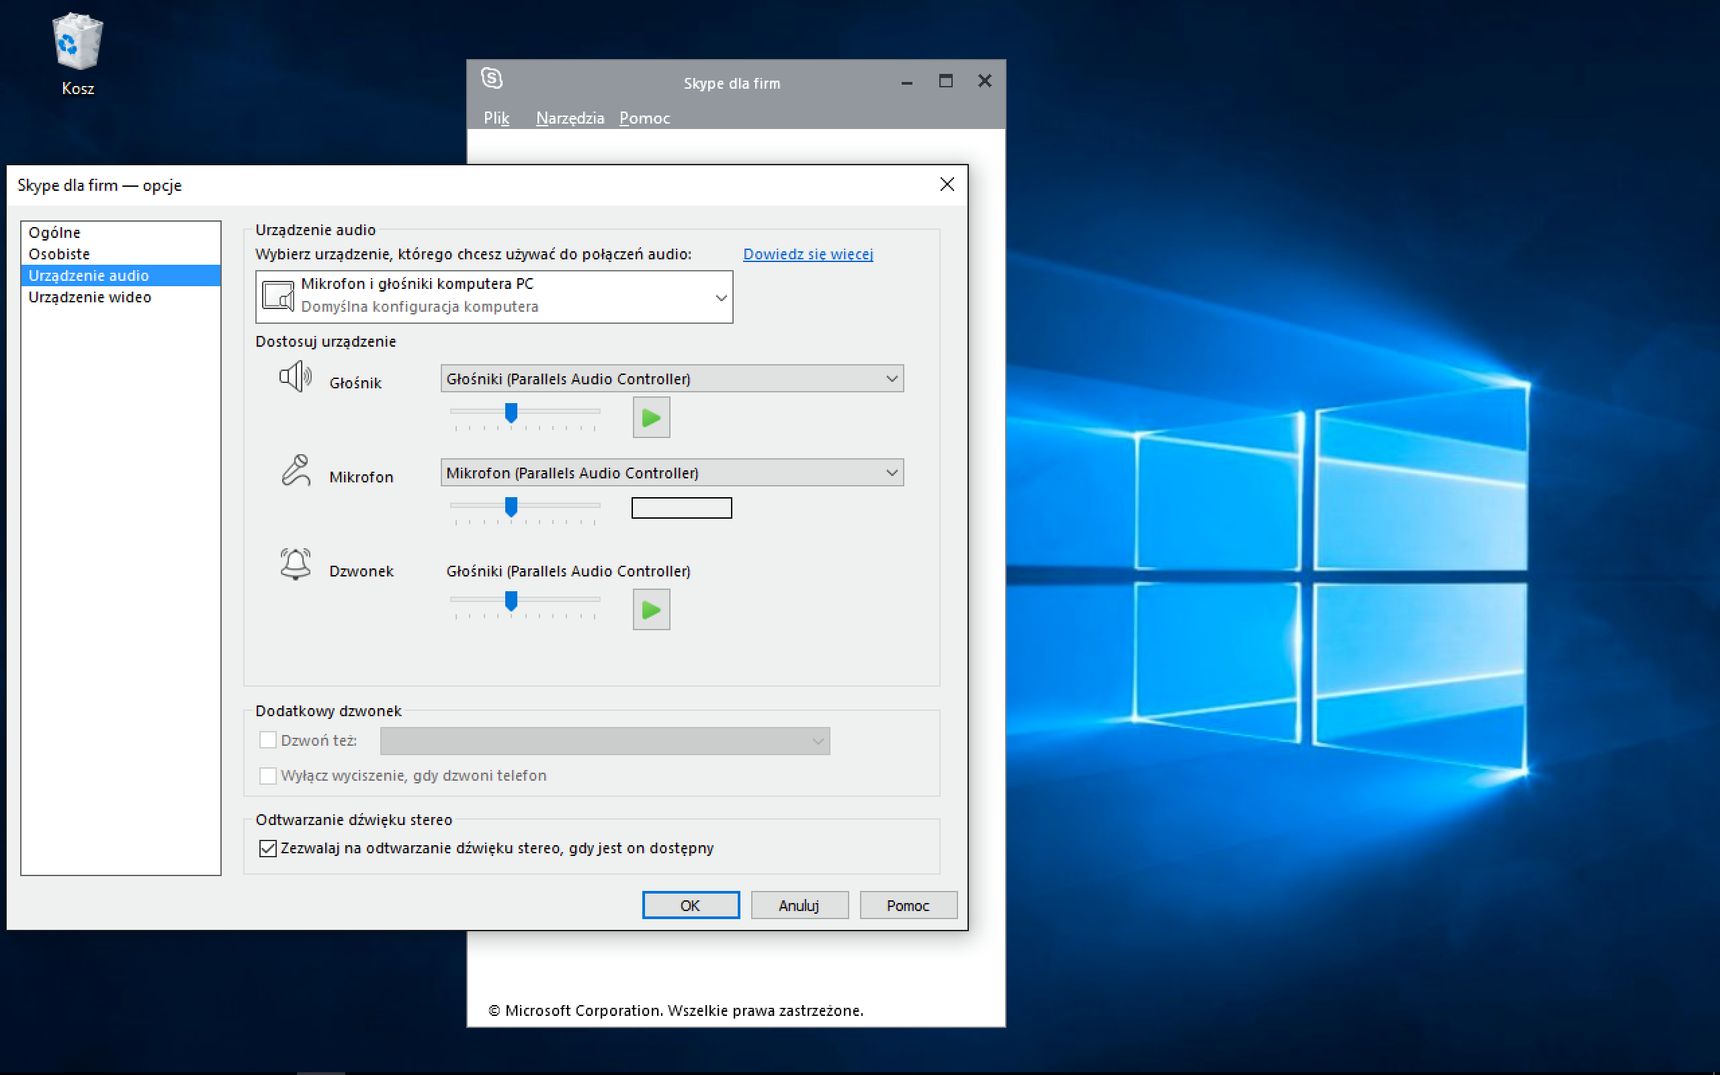Open the Pomoc menu in Skype window

(x=644, y=118)
